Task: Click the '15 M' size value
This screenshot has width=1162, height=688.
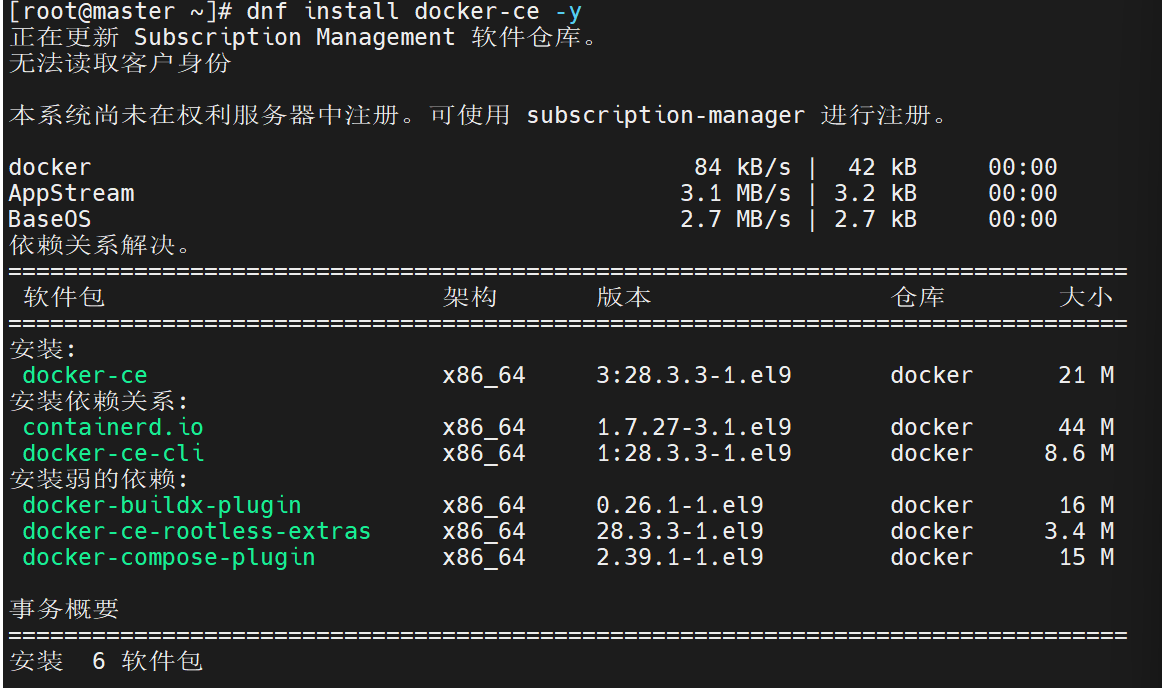Action: 1086,558
